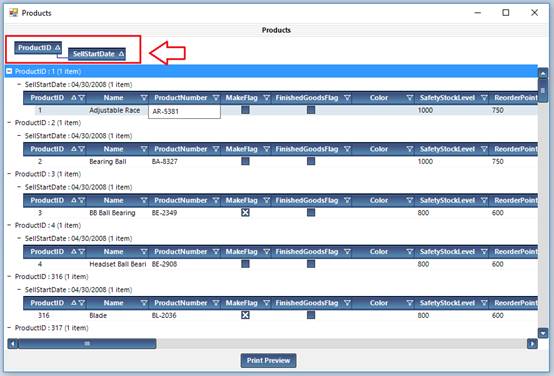This screenshot has height=376, width=554.
Task: Sort by ProductNumber column in ProductID 2 group
Action: coord(181,149)
